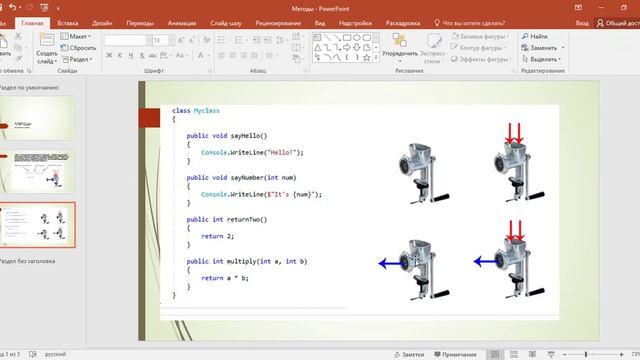Click Start From Beginning quick access icon
Image resolution: width=640 pixels, height=360 pixels.
[44, 7]
